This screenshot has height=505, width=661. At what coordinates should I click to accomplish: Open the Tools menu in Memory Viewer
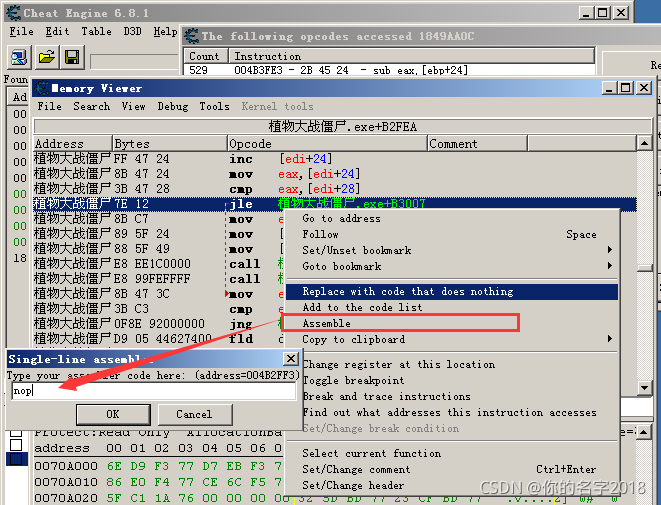215,107
